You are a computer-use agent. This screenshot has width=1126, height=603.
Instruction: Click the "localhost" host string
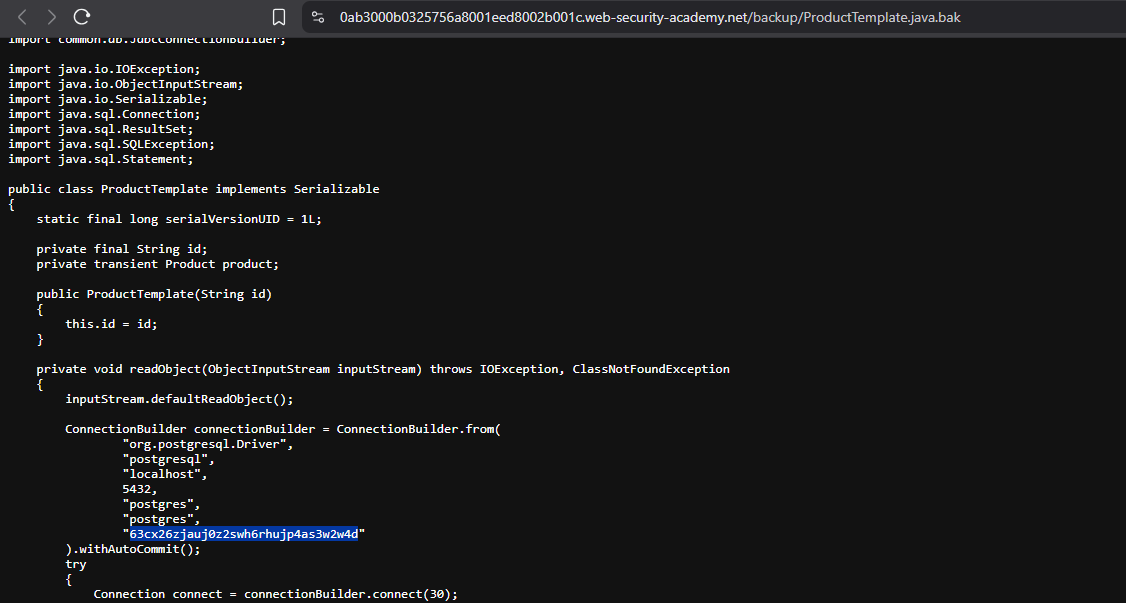point(164,474)
